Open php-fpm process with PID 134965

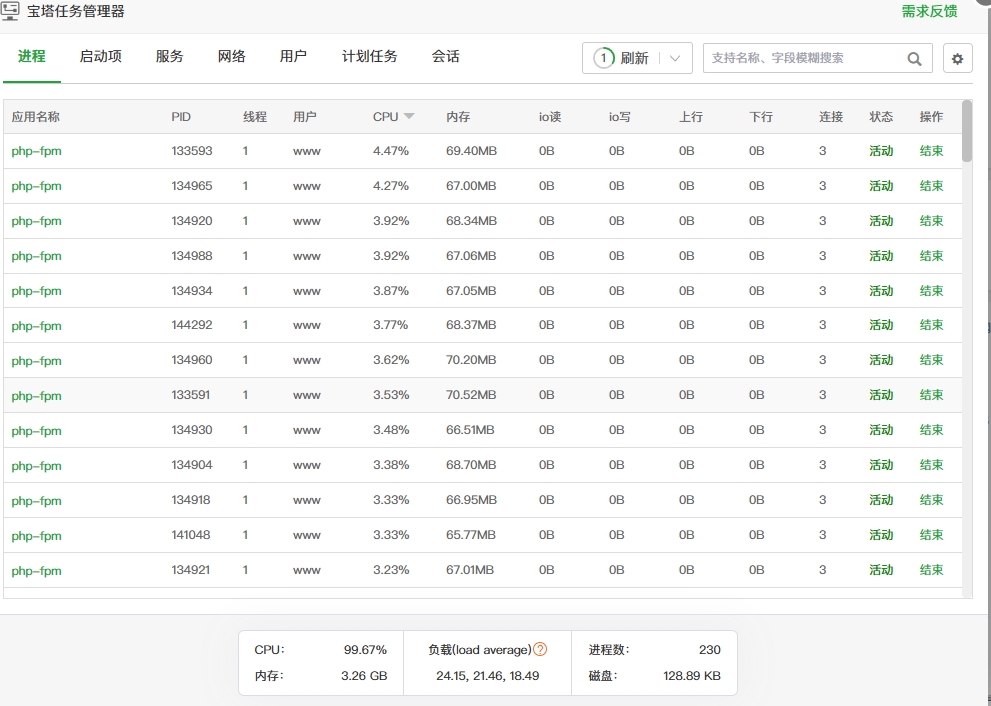pyautogui.click(x=37, y=186)
